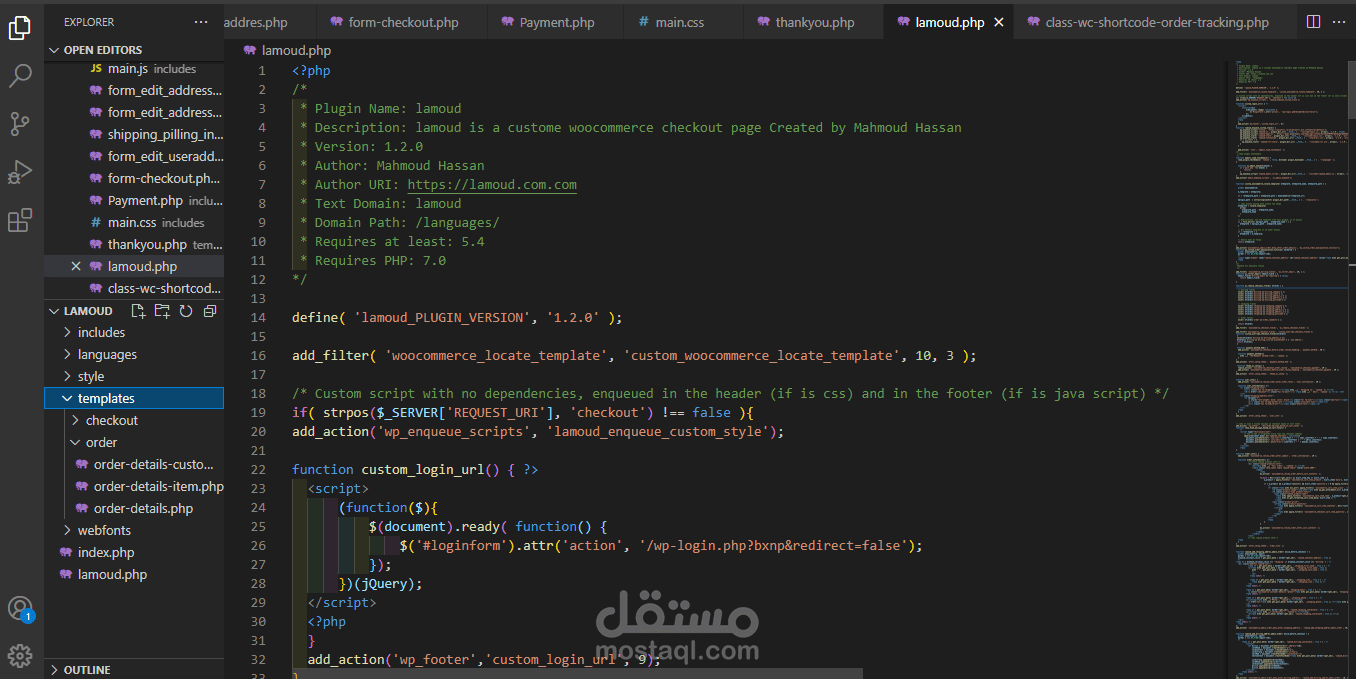
Task: Open class-wc-shortcod... in Open Editors
Action: point(134,289)
